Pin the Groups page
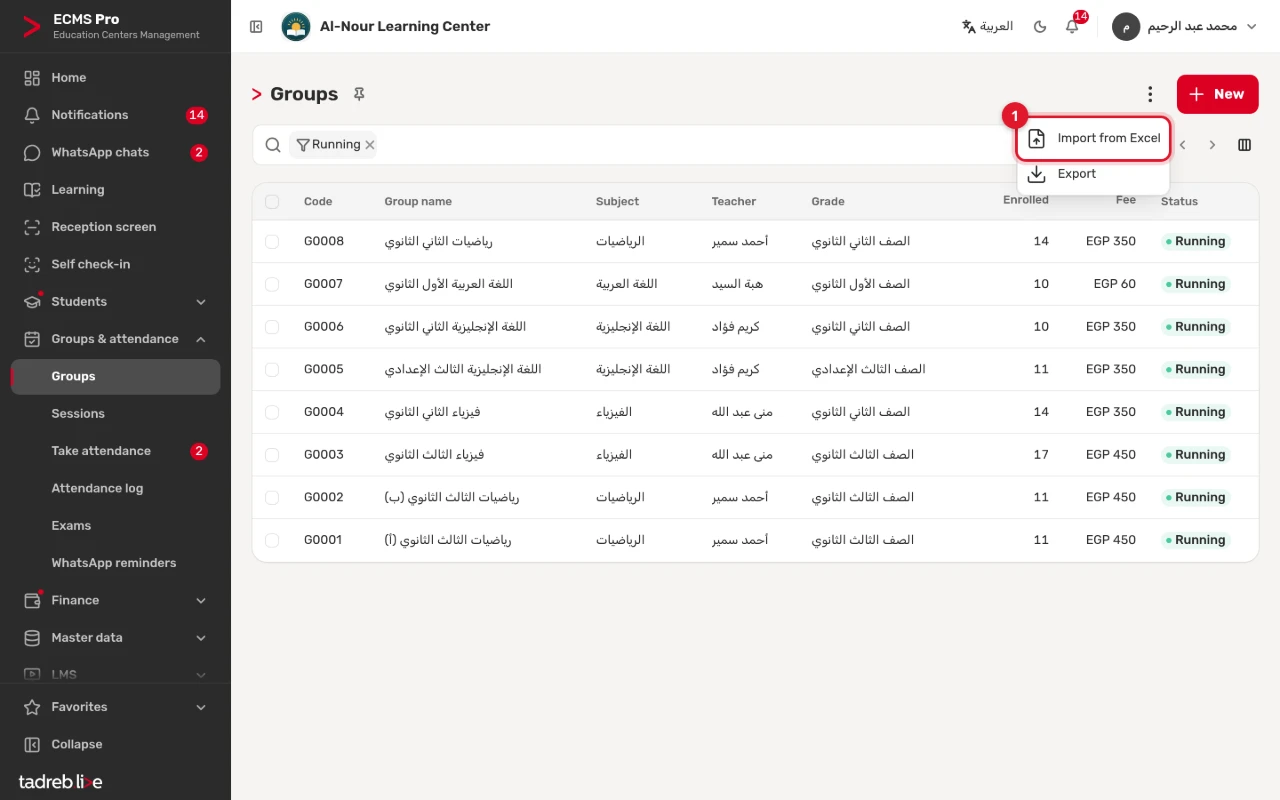1280x800 pixels. pyautogui.click(x=359, y=94)
